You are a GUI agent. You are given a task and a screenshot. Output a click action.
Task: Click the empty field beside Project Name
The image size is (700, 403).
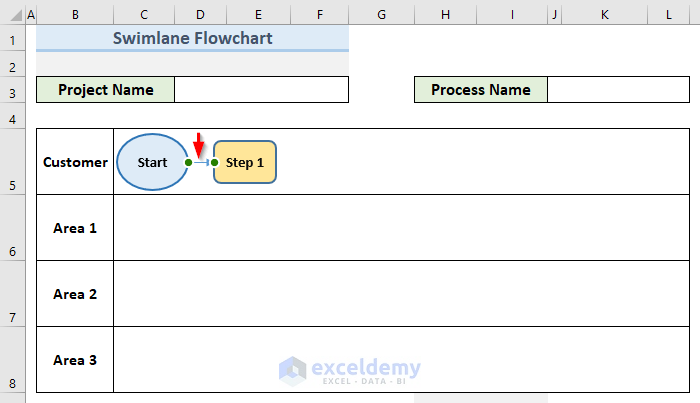tap(261, 90)
